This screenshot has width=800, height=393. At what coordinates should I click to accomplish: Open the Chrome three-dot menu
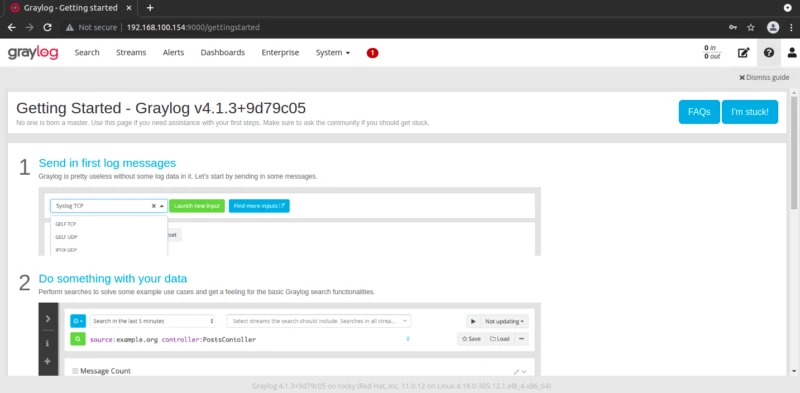pyautogui.click(x=791, y=28)
